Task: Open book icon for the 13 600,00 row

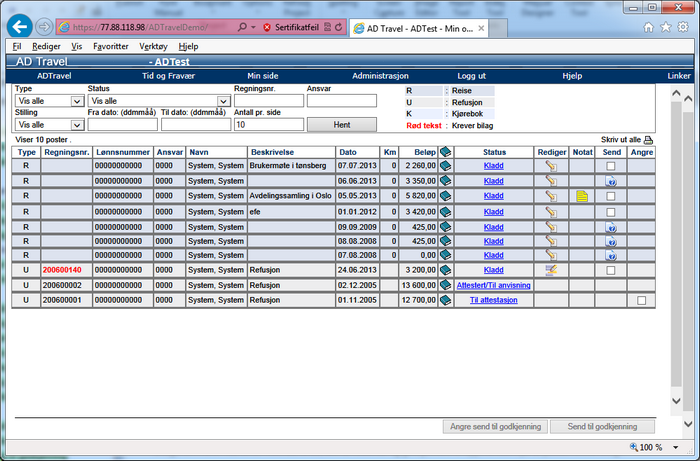Action: click(446, 285)
